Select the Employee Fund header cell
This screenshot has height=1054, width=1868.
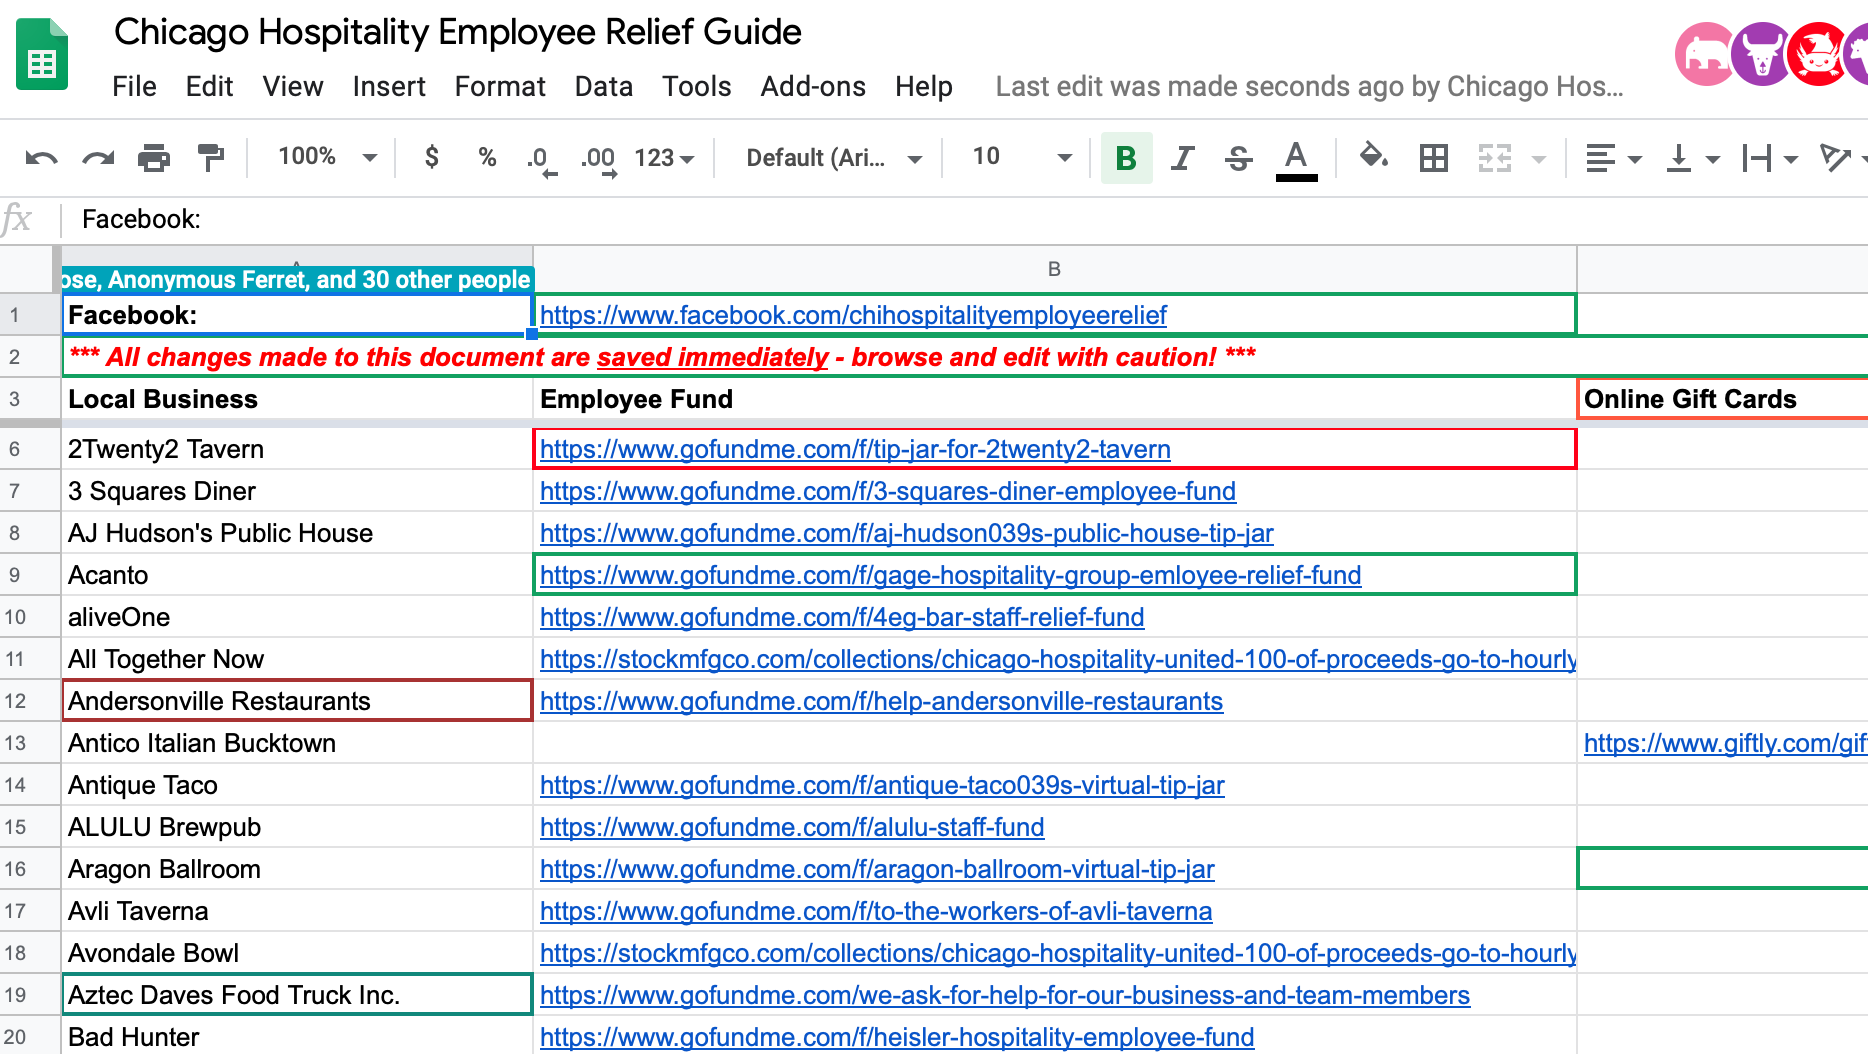[x=1055, y=399]
